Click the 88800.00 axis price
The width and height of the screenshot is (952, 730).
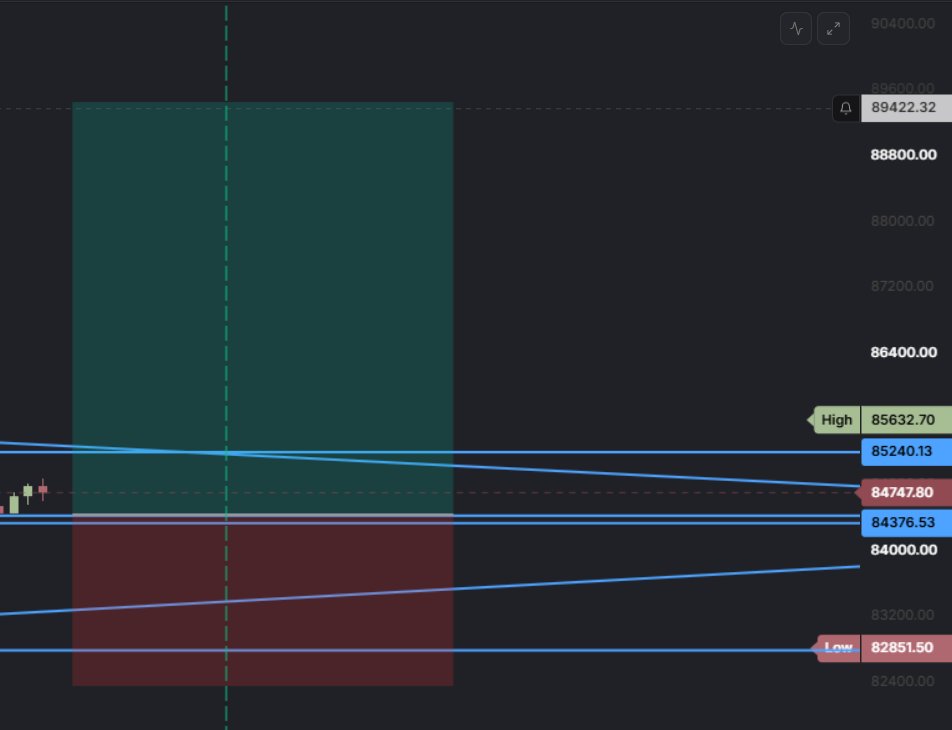(x=903, y=155)
